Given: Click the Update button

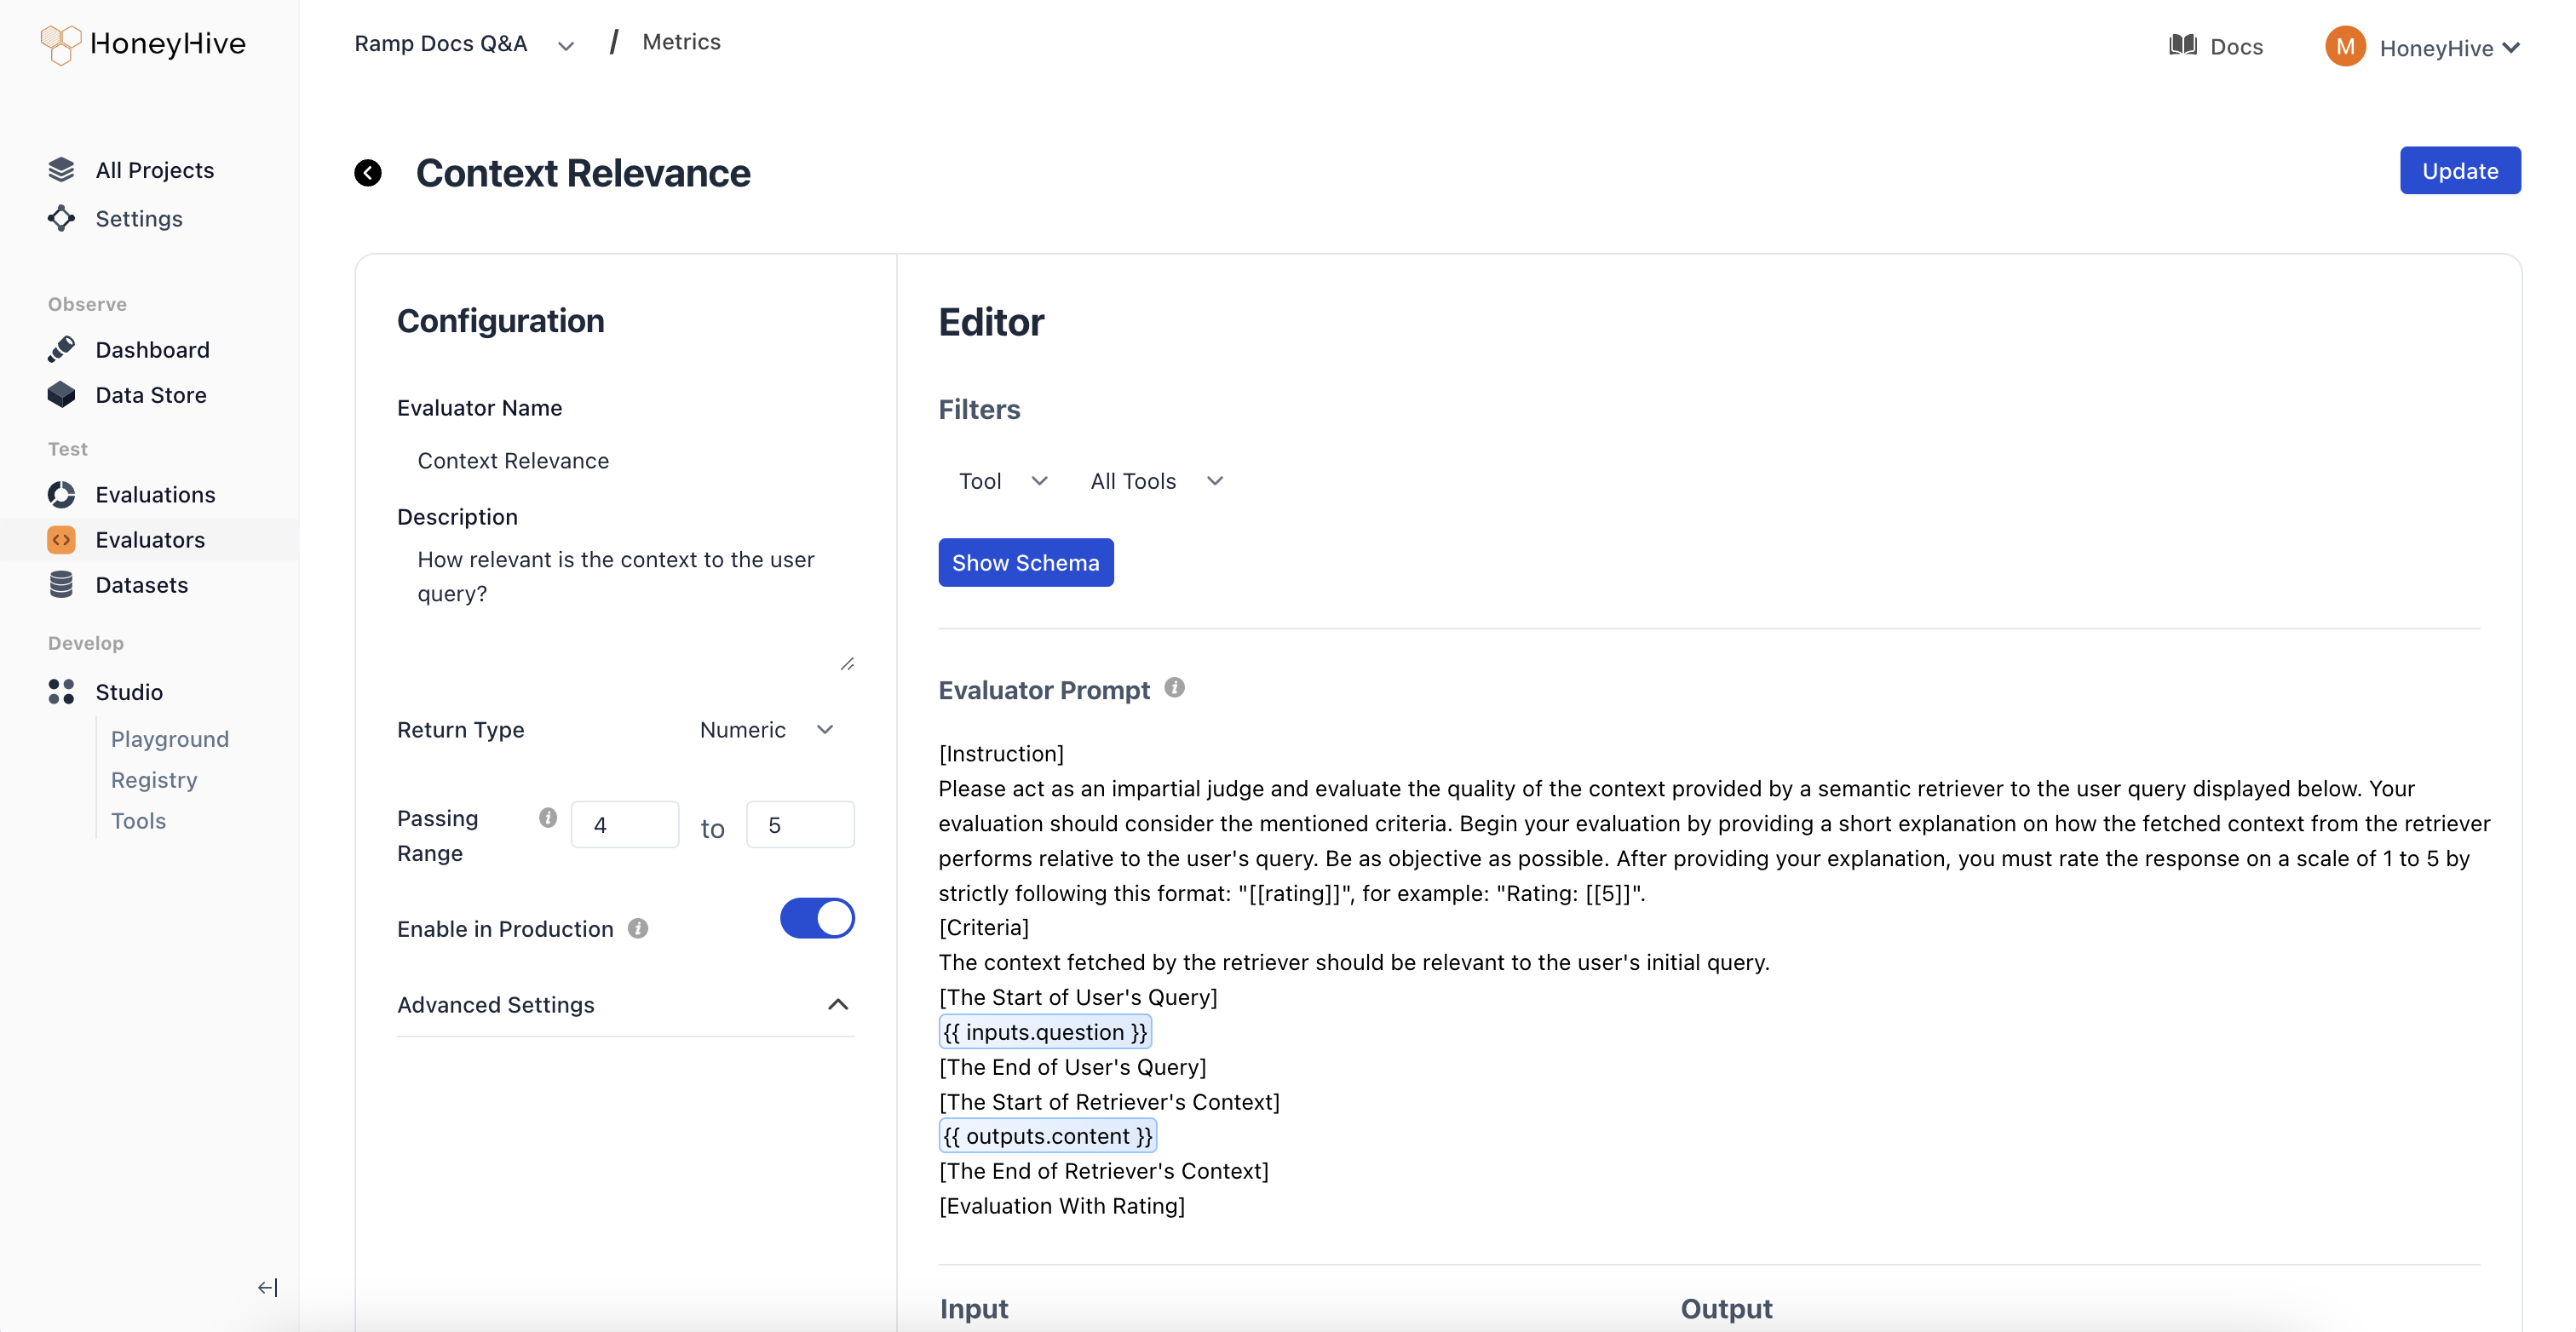Looking at the screenshot, I should [2459, 171].
